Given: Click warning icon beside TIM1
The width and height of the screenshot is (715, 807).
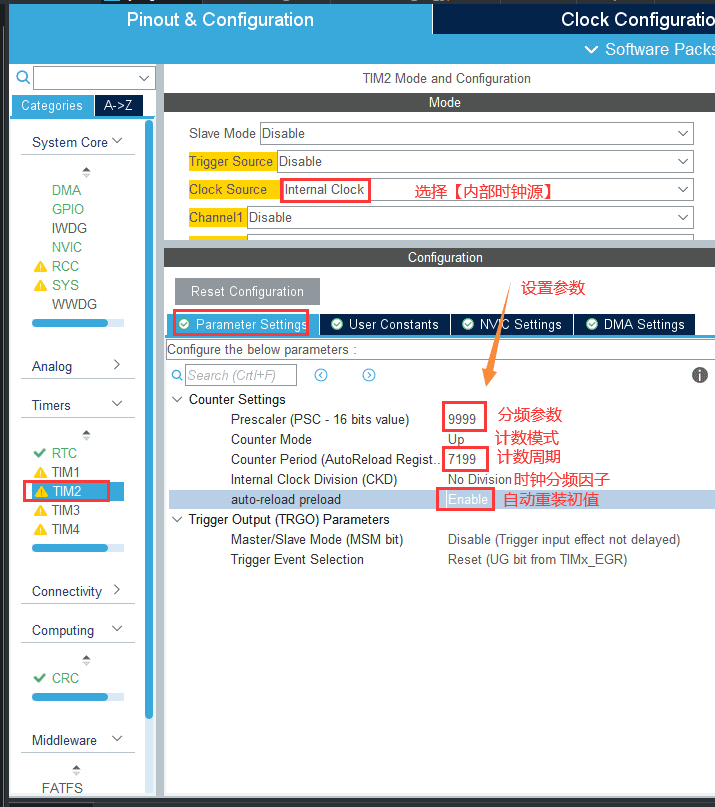Looking at the screenshot, I should (x=40, y=472).
